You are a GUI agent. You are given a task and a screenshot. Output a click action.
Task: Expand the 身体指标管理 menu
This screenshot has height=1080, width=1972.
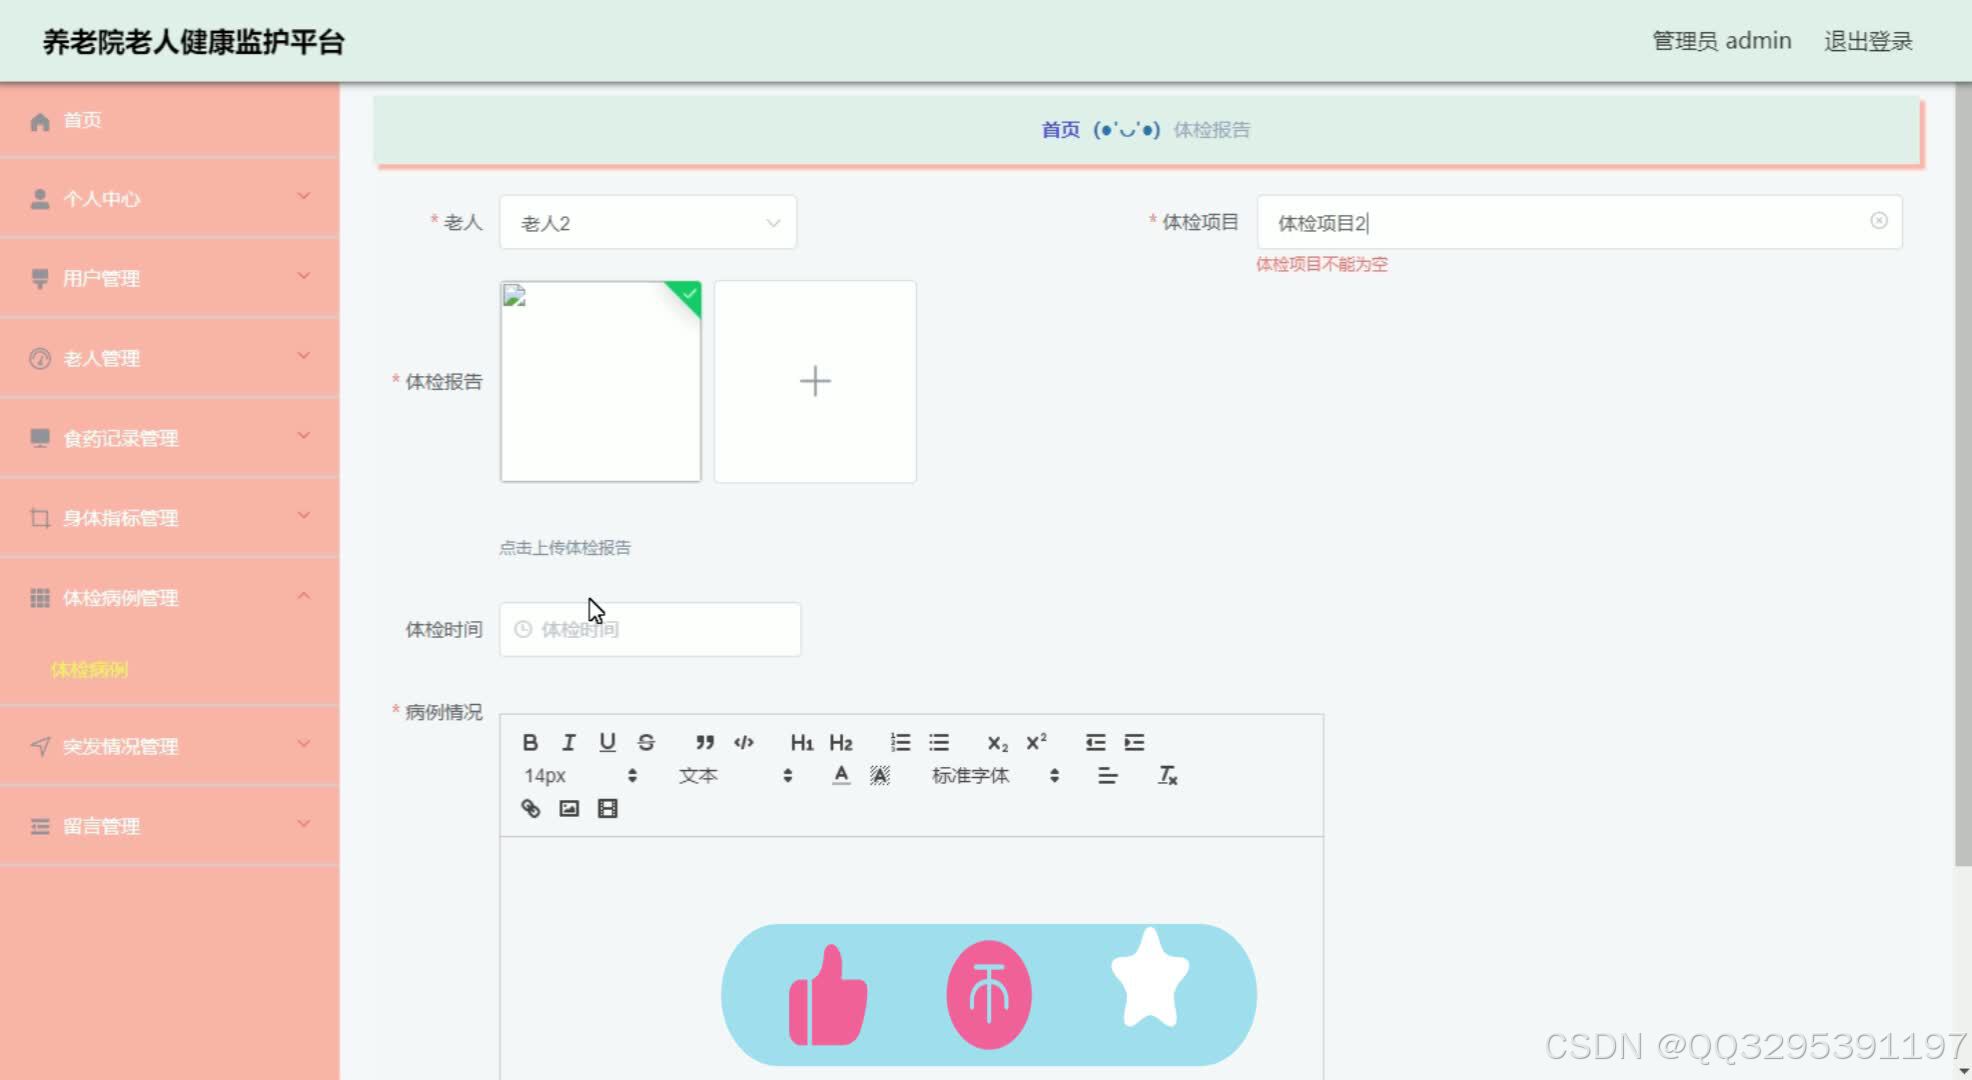pyautogui.click(x=169, y=518)
